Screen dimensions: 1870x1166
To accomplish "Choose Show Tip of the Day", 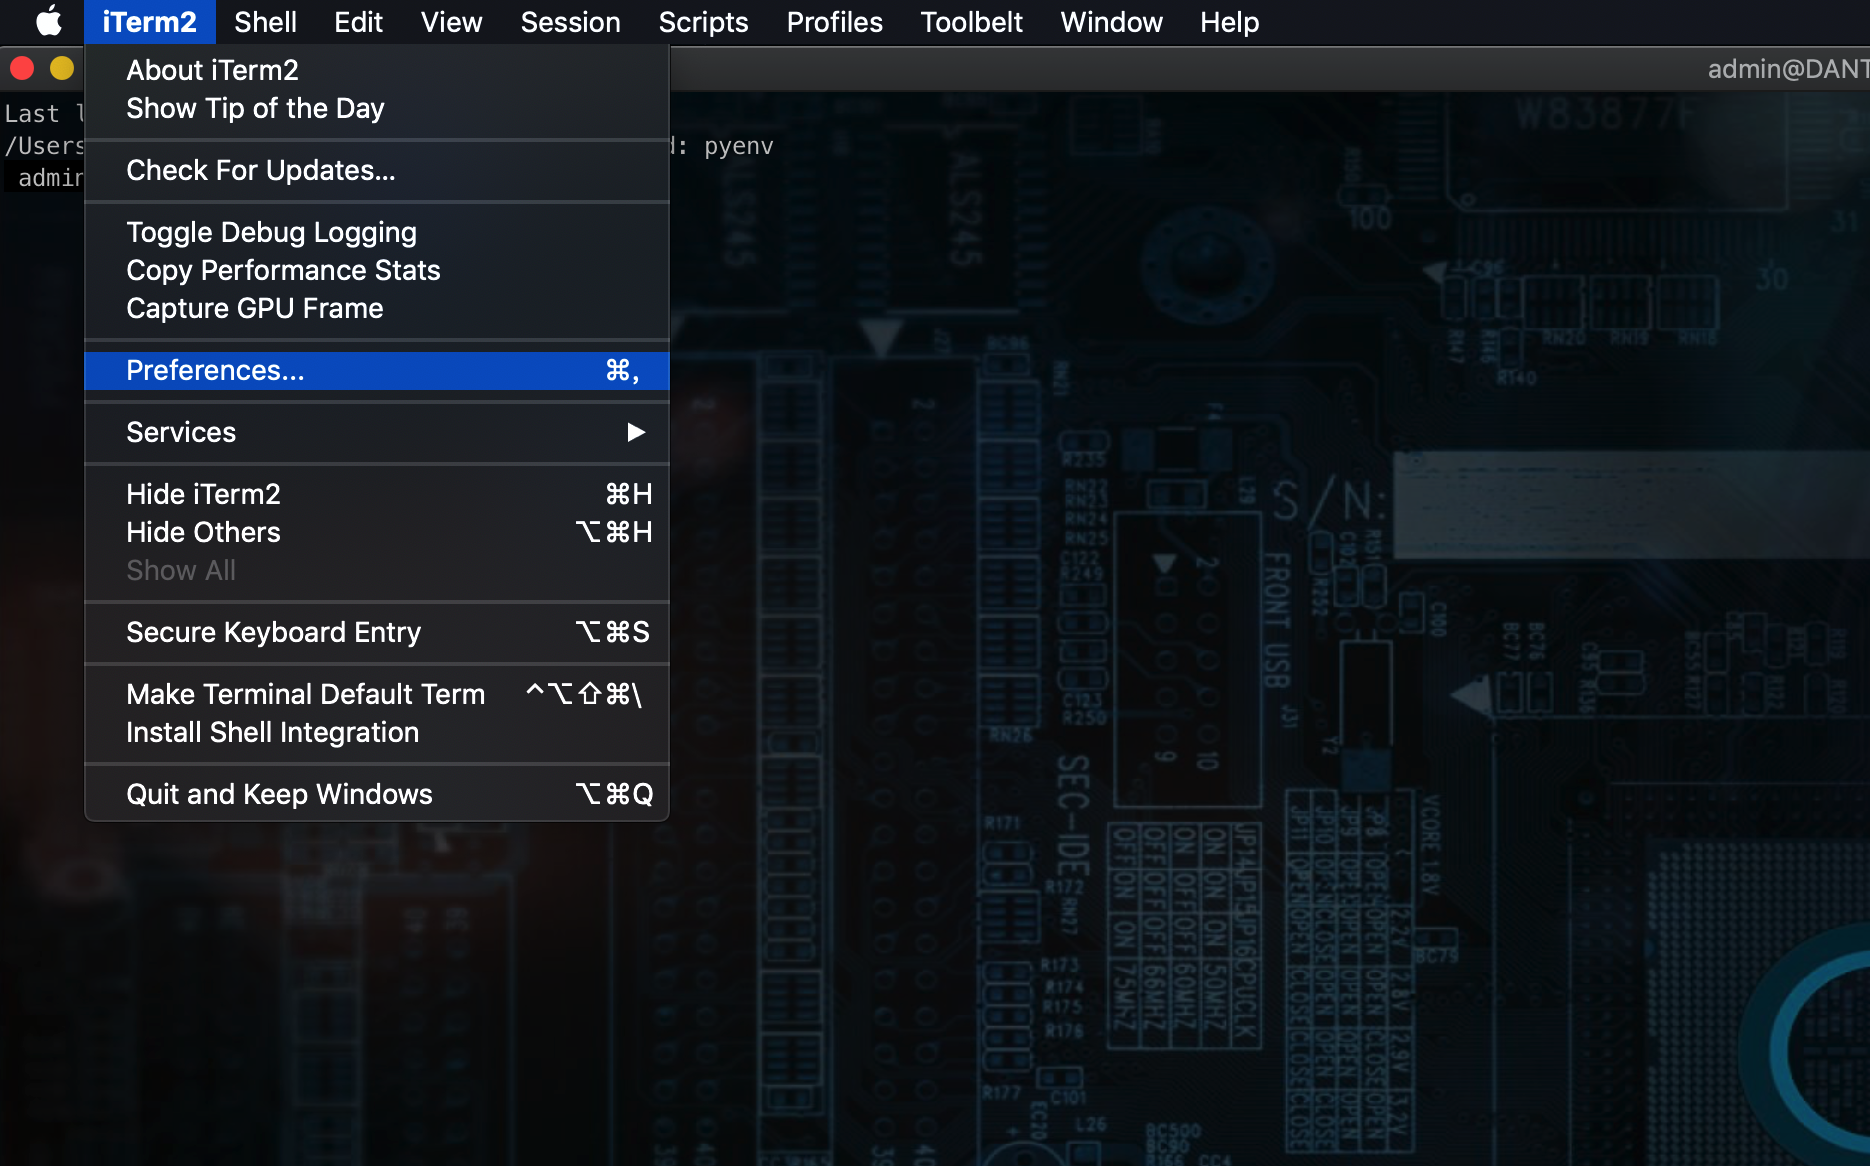I will coord(377,108).
